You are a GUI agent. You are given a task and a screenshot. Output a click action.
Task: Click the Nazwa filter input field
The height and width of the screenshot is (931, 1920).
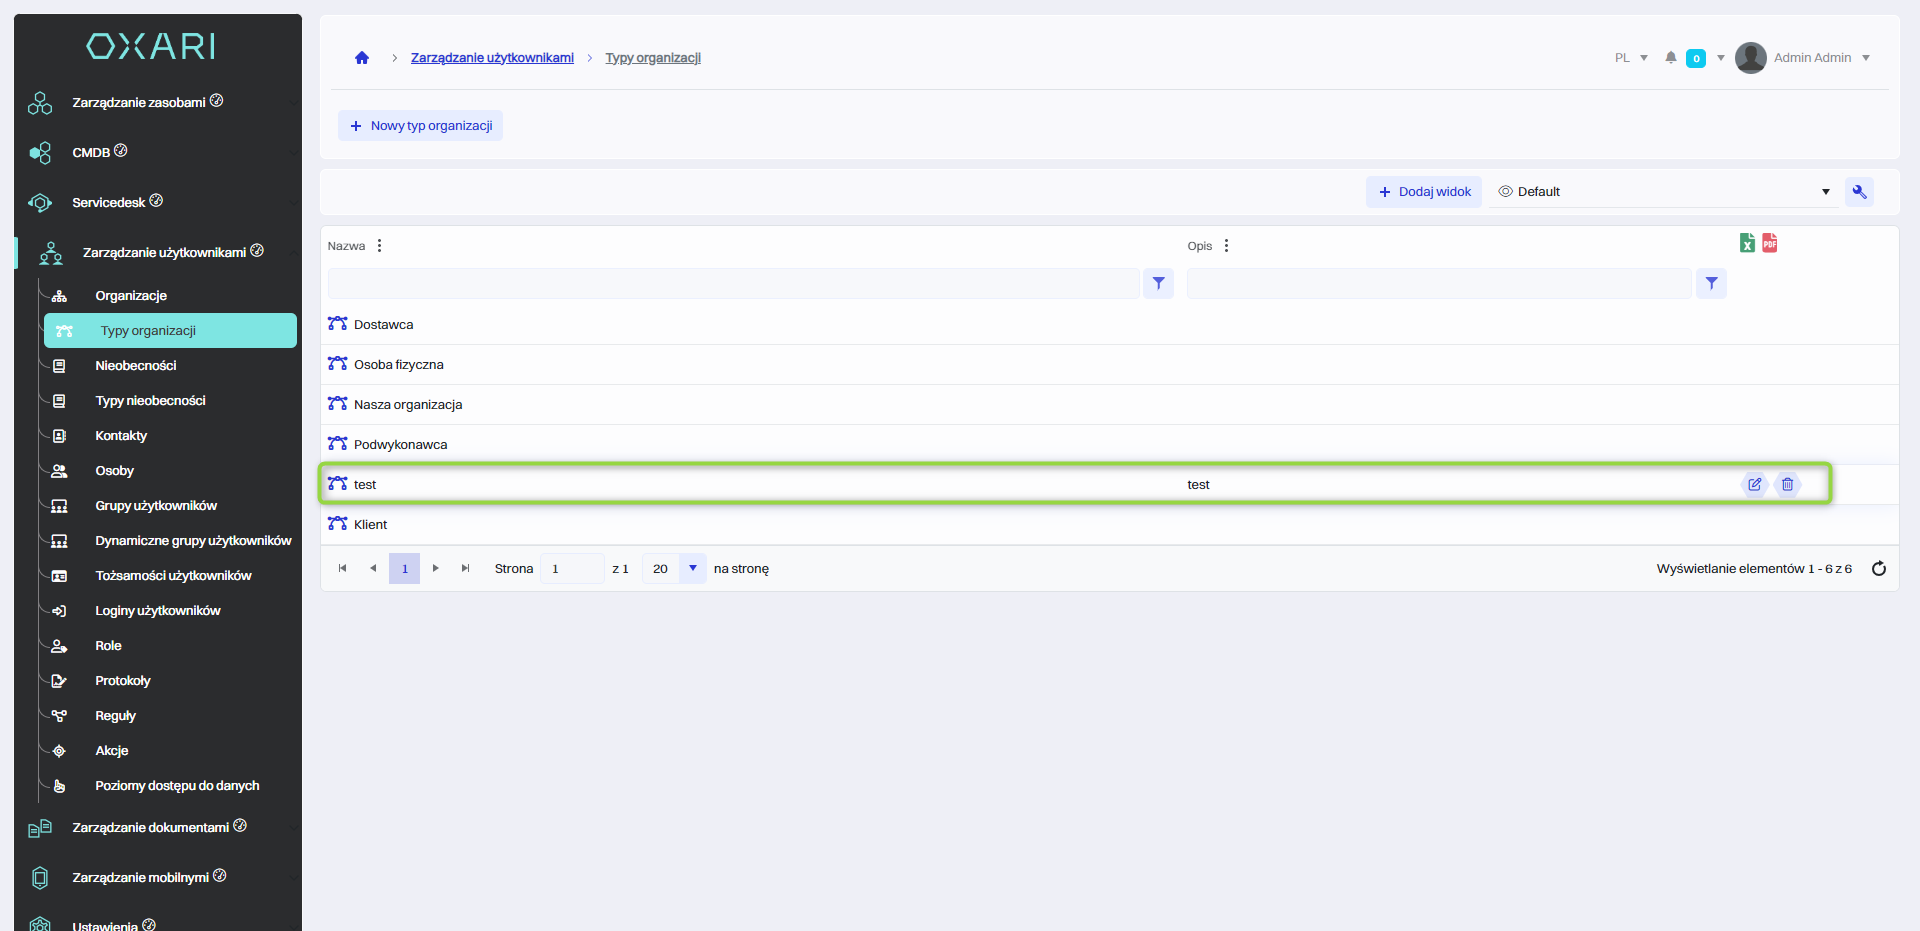click(733, 284)
